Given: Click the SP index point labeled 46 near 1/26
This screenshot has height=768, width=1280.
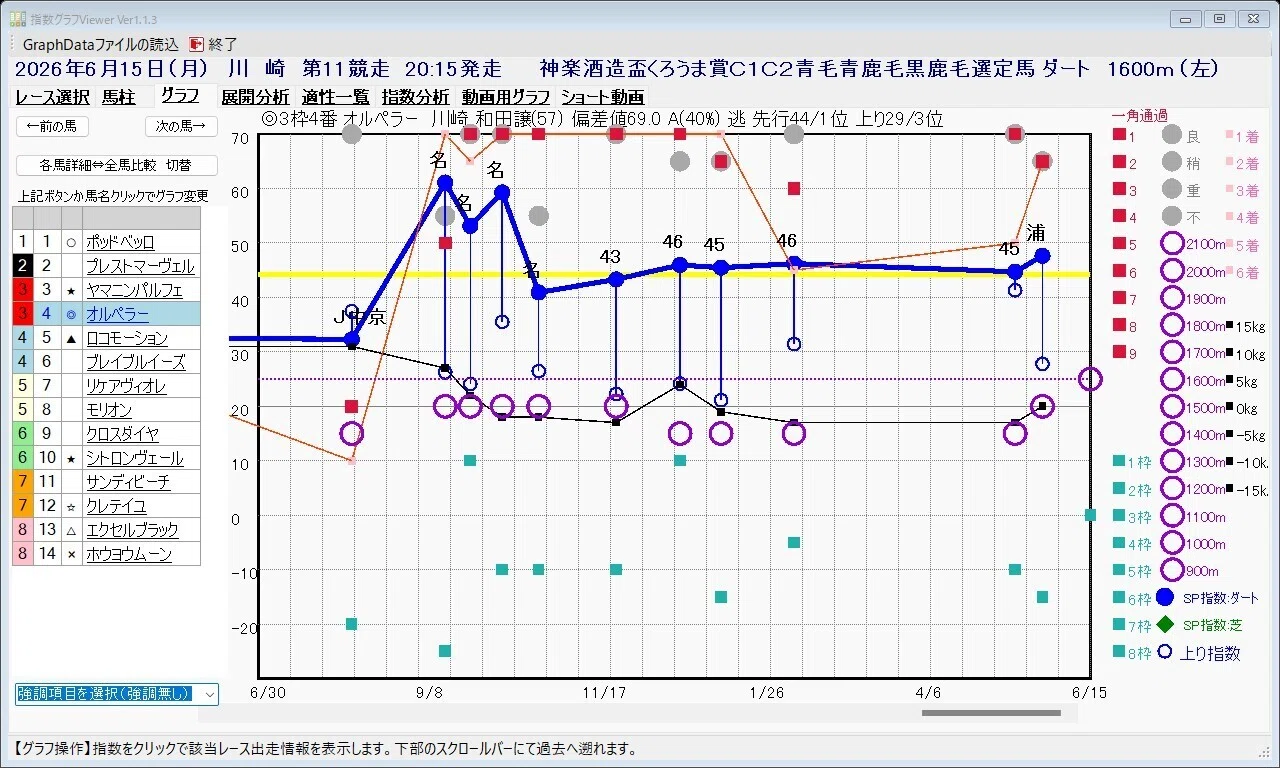Looking at the screenshot, I should [x=794, y=264].
